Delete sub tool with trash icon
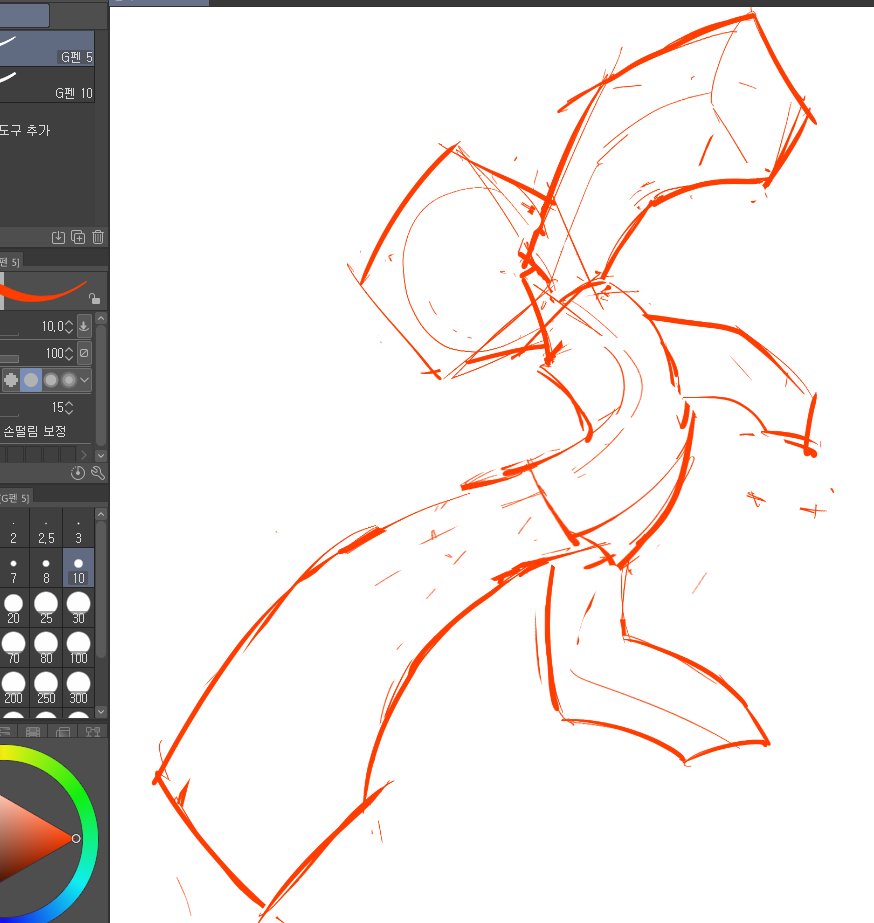Screen dimensions: 874x923 pos(98,237)
